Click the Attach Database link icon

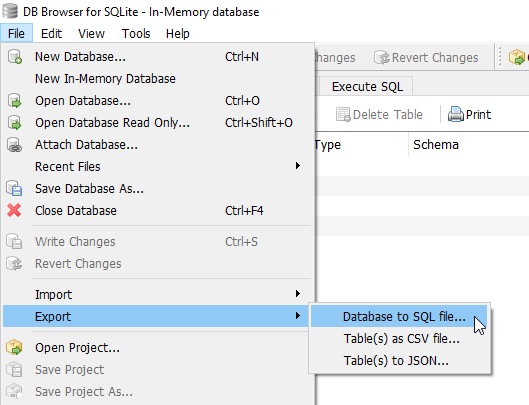click(x=15, y=145)
